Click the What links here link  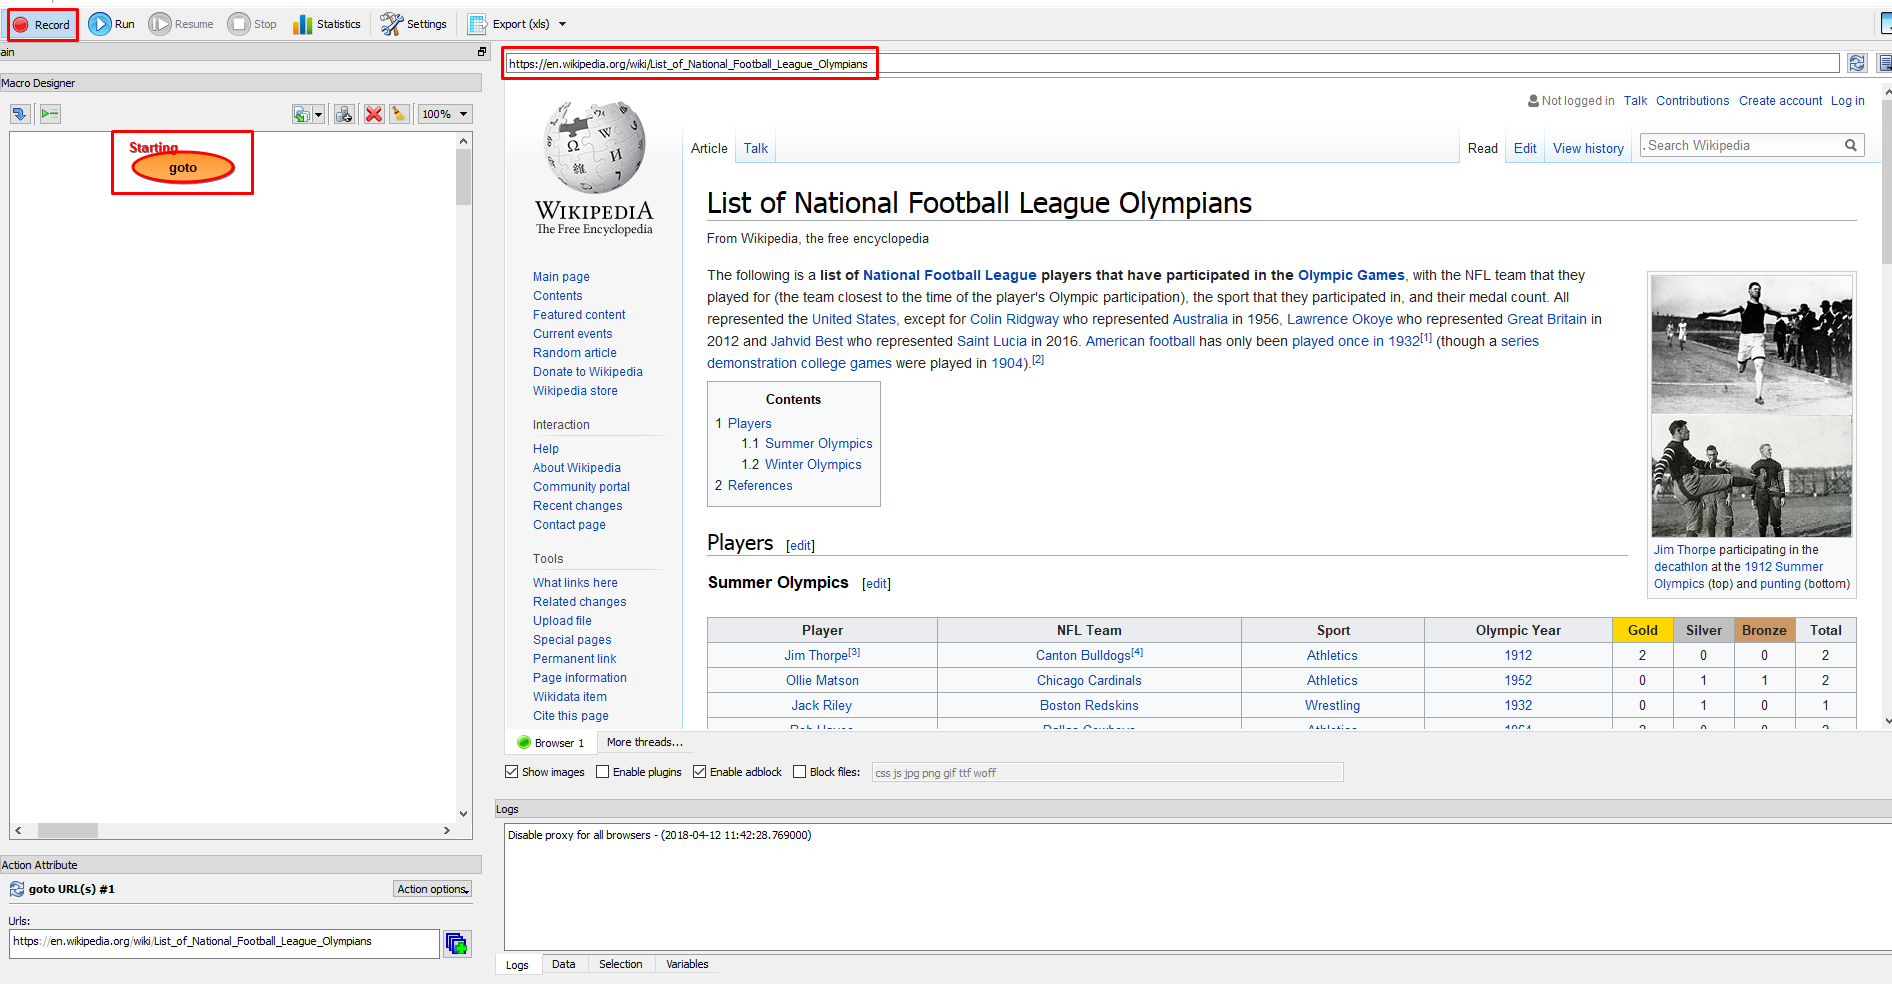(575, 583)
